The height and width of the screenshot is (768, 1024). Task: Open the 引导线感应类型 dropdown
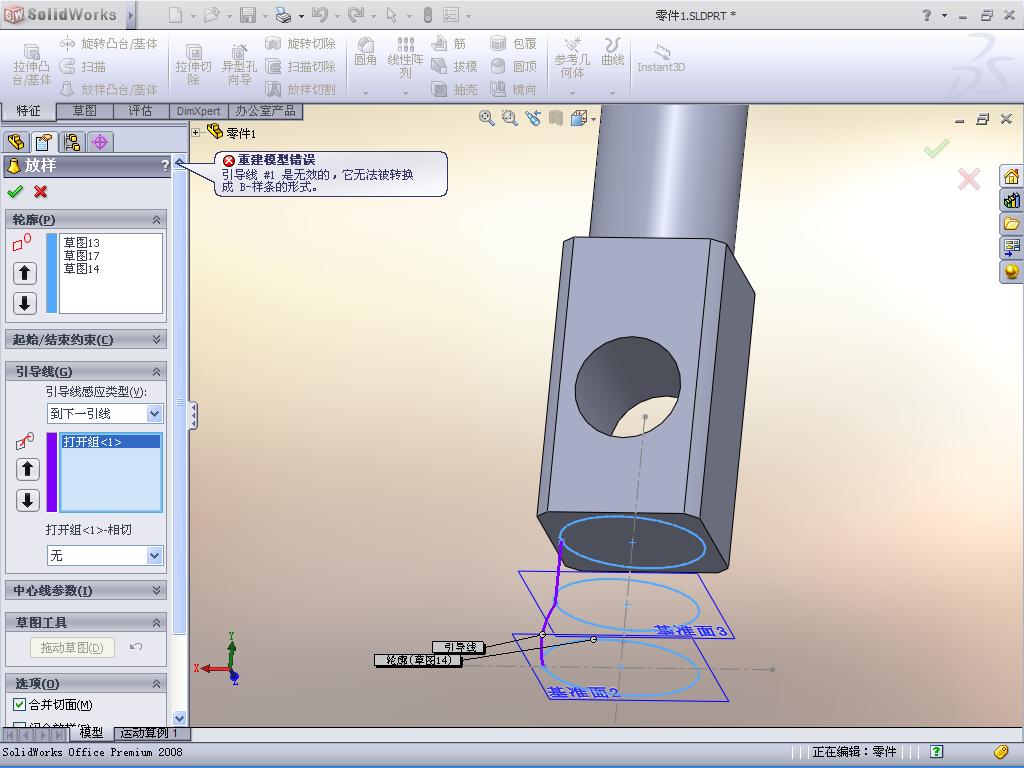tap(154, 413)
